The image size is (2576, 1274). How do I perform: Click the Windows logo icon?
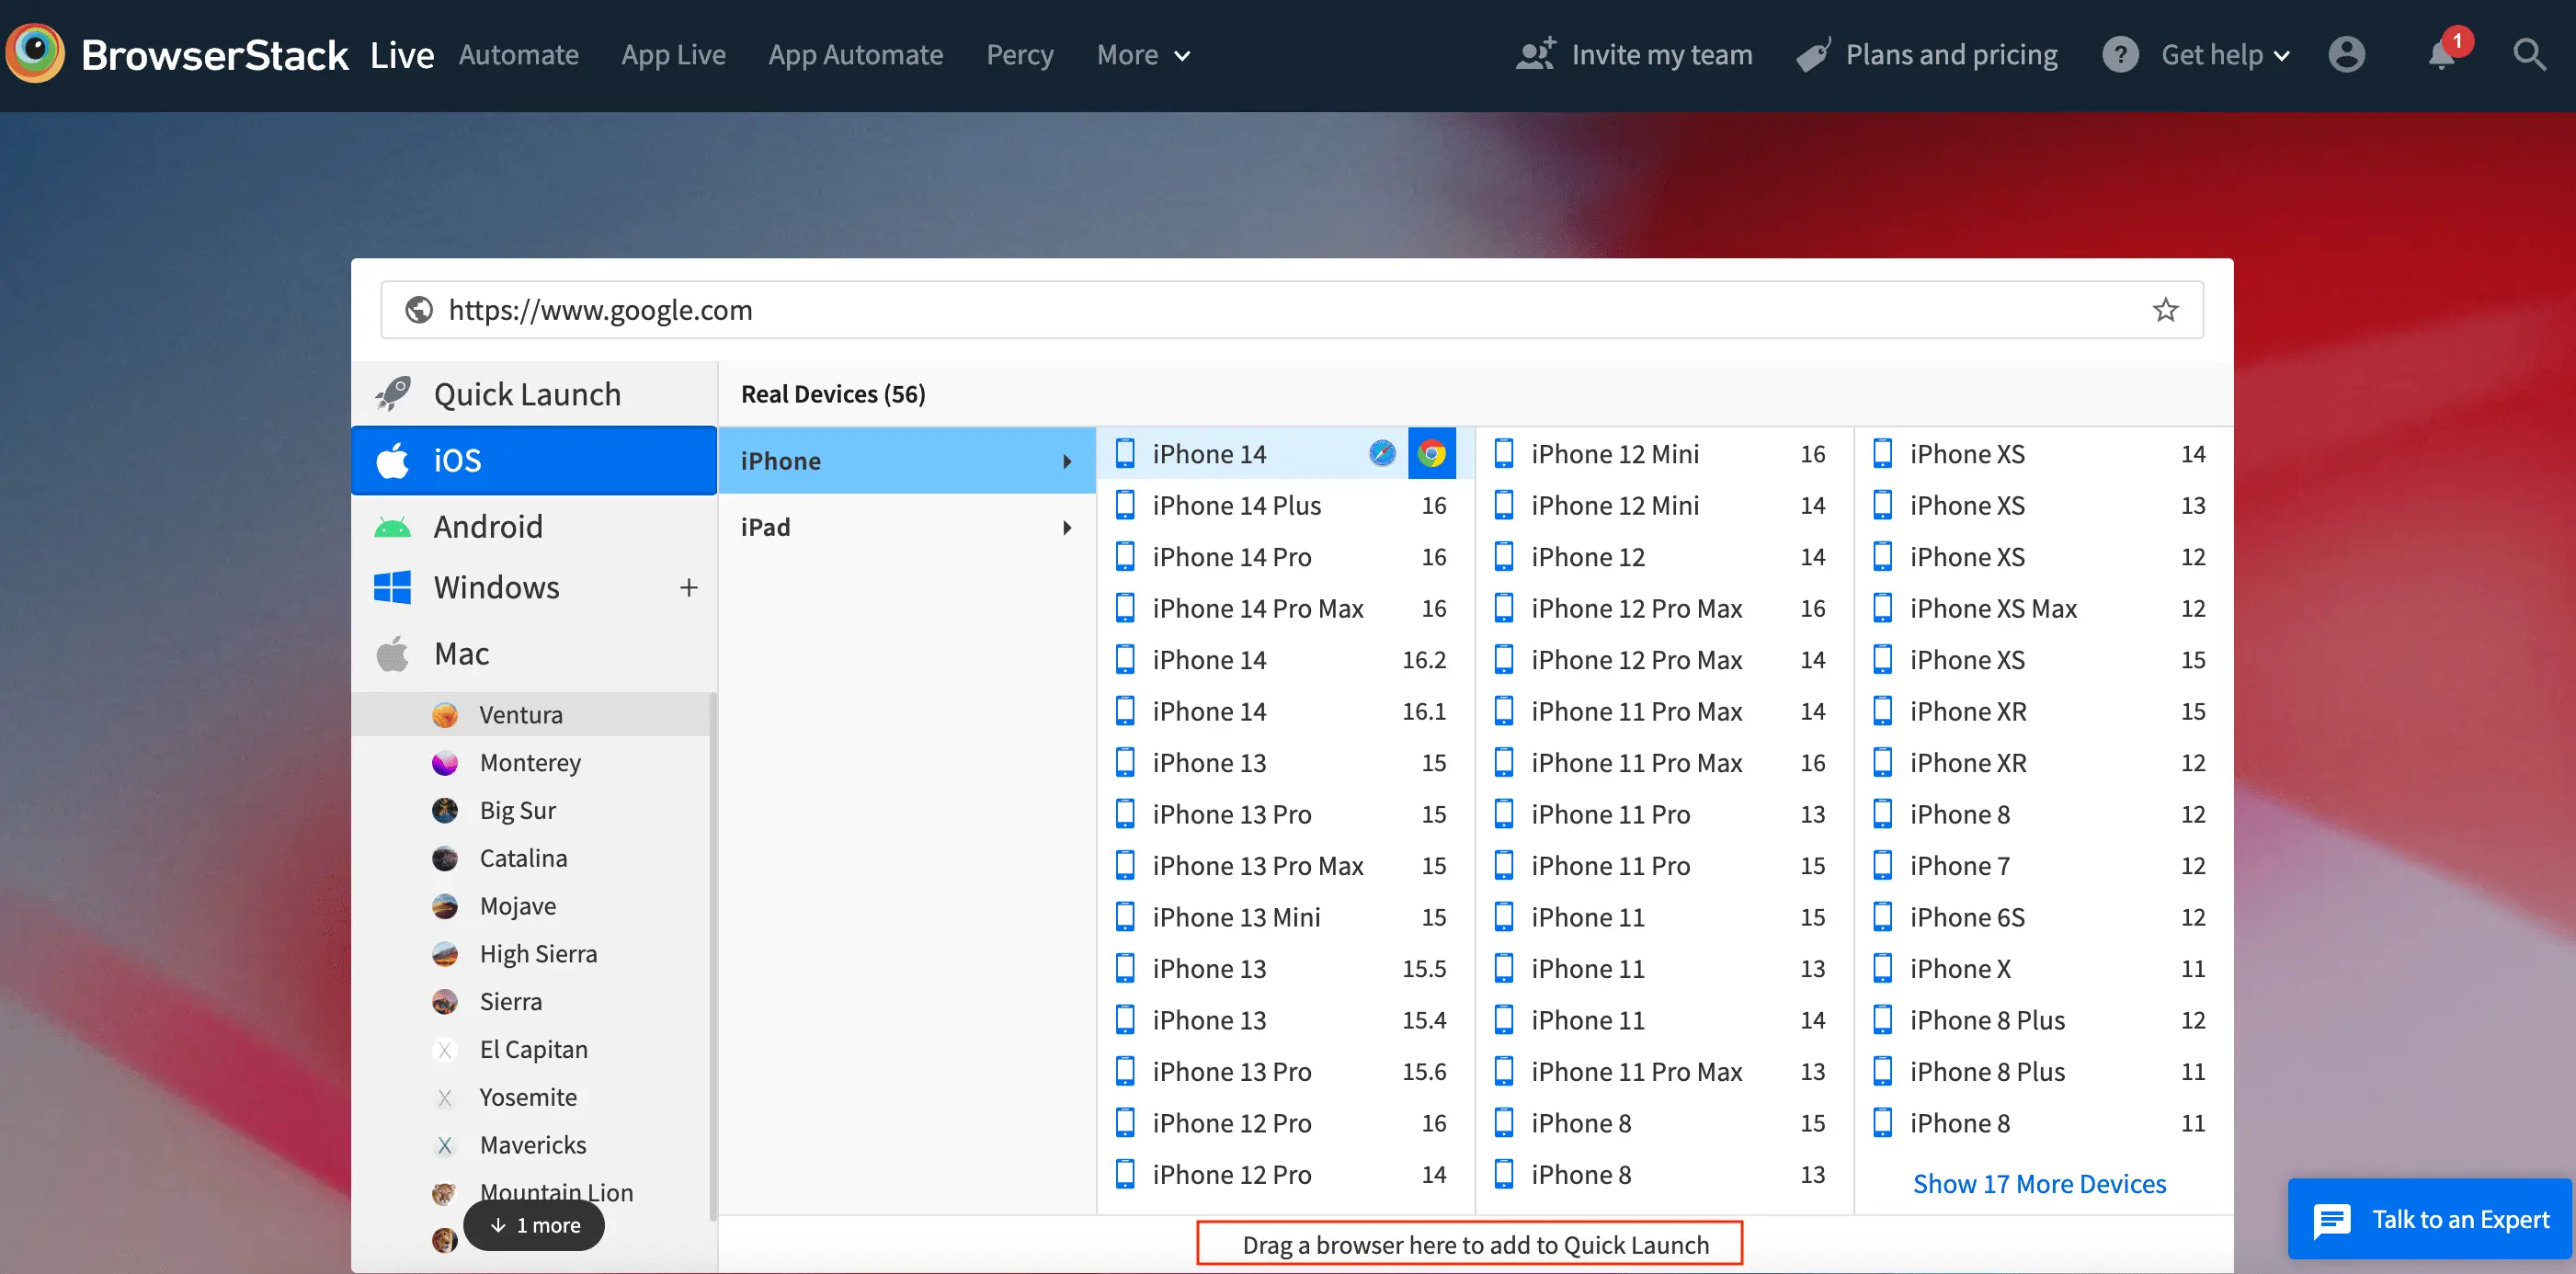[x=392, y=587]
